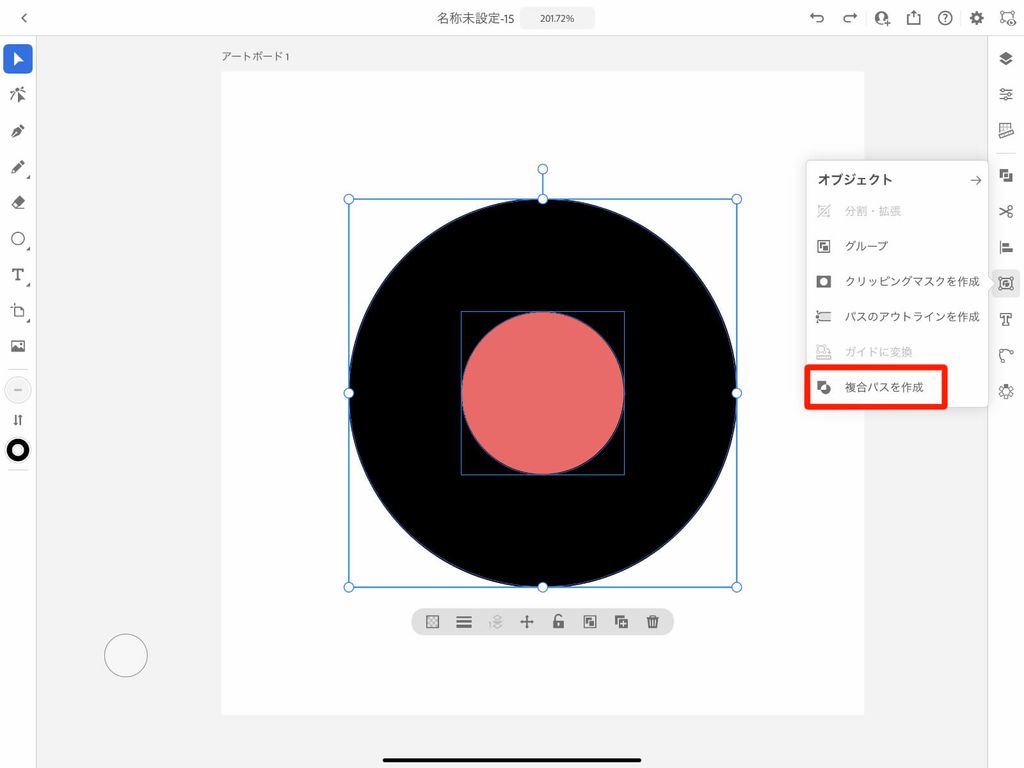Open opacity checkerboard in context bar

tap(432, 622)
